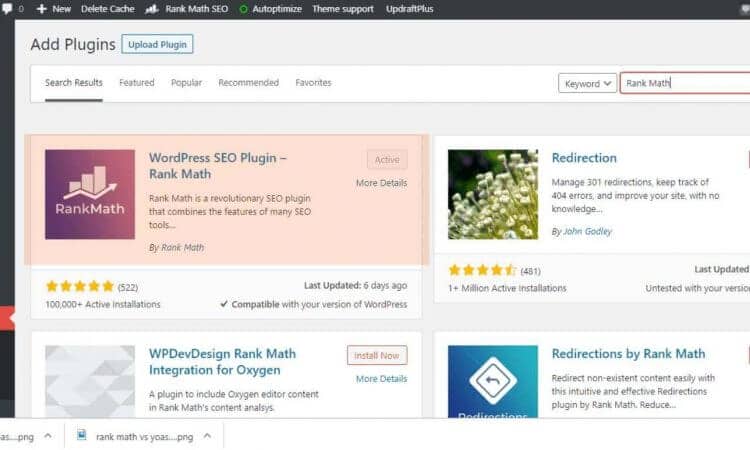Screen dimensions: 750x450
Task: Open the Redirections by Rank Math title link
Action: (628, 354)
